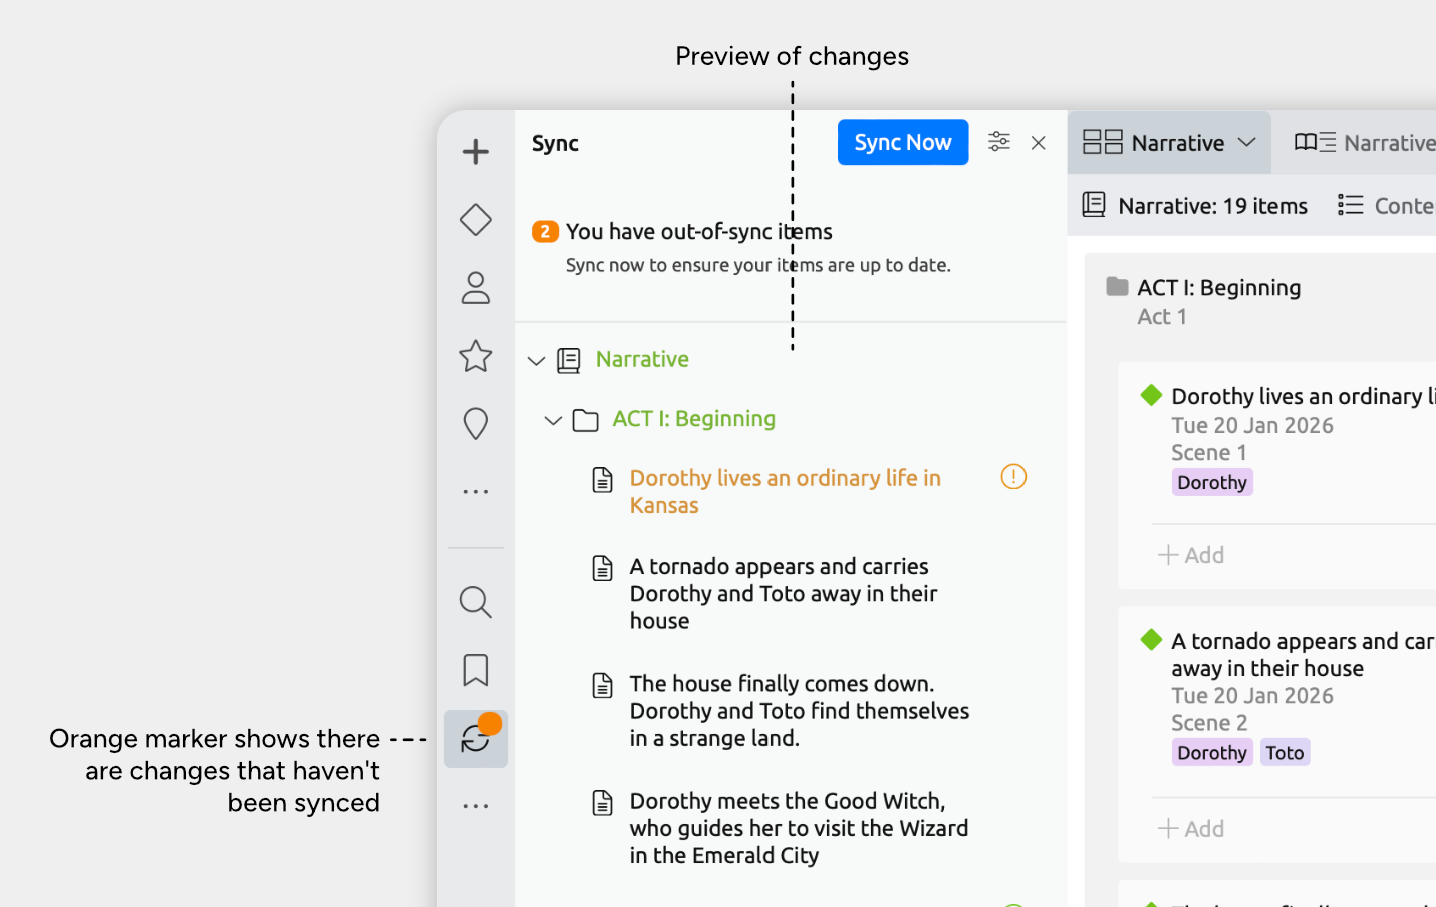
Task: Open the Characters person icon in sidebar
Action: click(476, 288)
